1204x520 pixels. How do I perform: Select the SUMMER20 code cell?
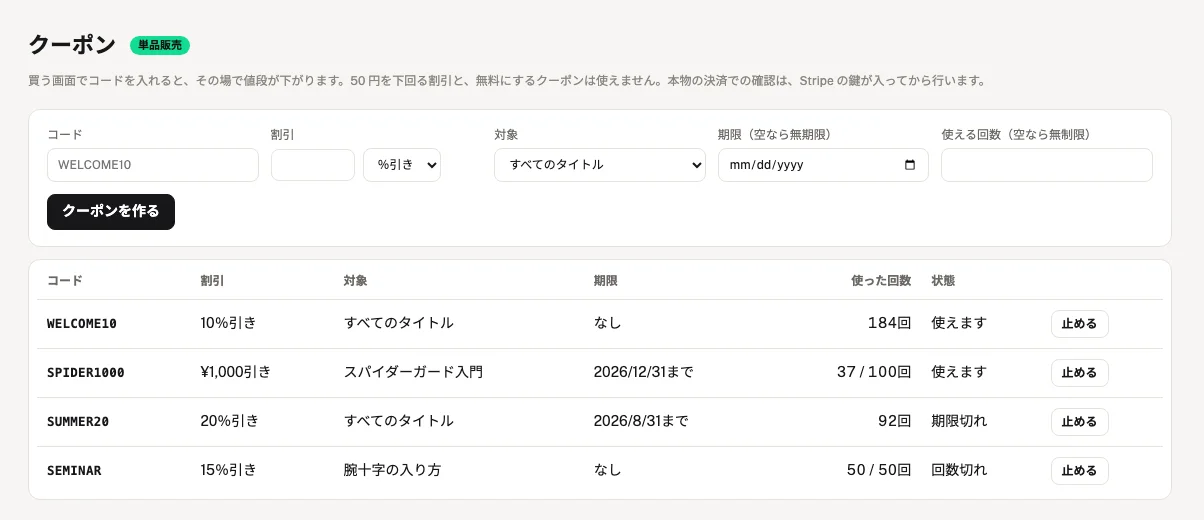pos(78,422)
